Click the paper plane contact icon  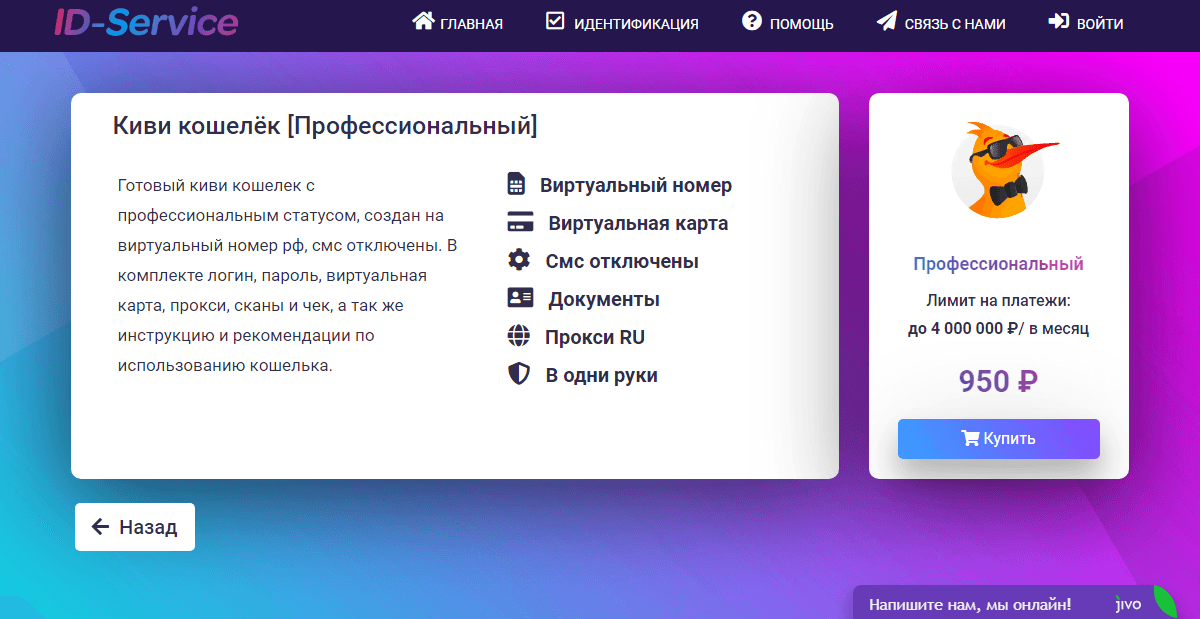[886, 22]
